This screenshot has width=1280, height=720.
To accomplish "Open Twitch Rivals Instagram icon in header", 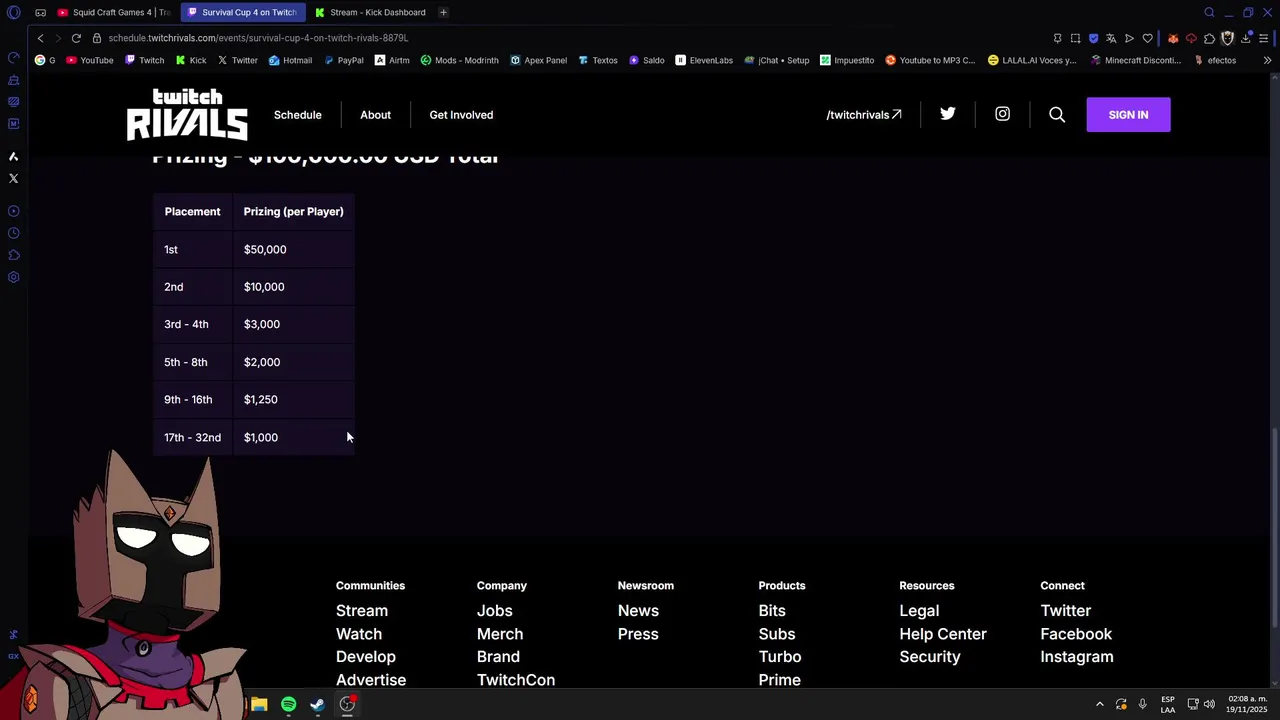I will [x=1002, y=114].
